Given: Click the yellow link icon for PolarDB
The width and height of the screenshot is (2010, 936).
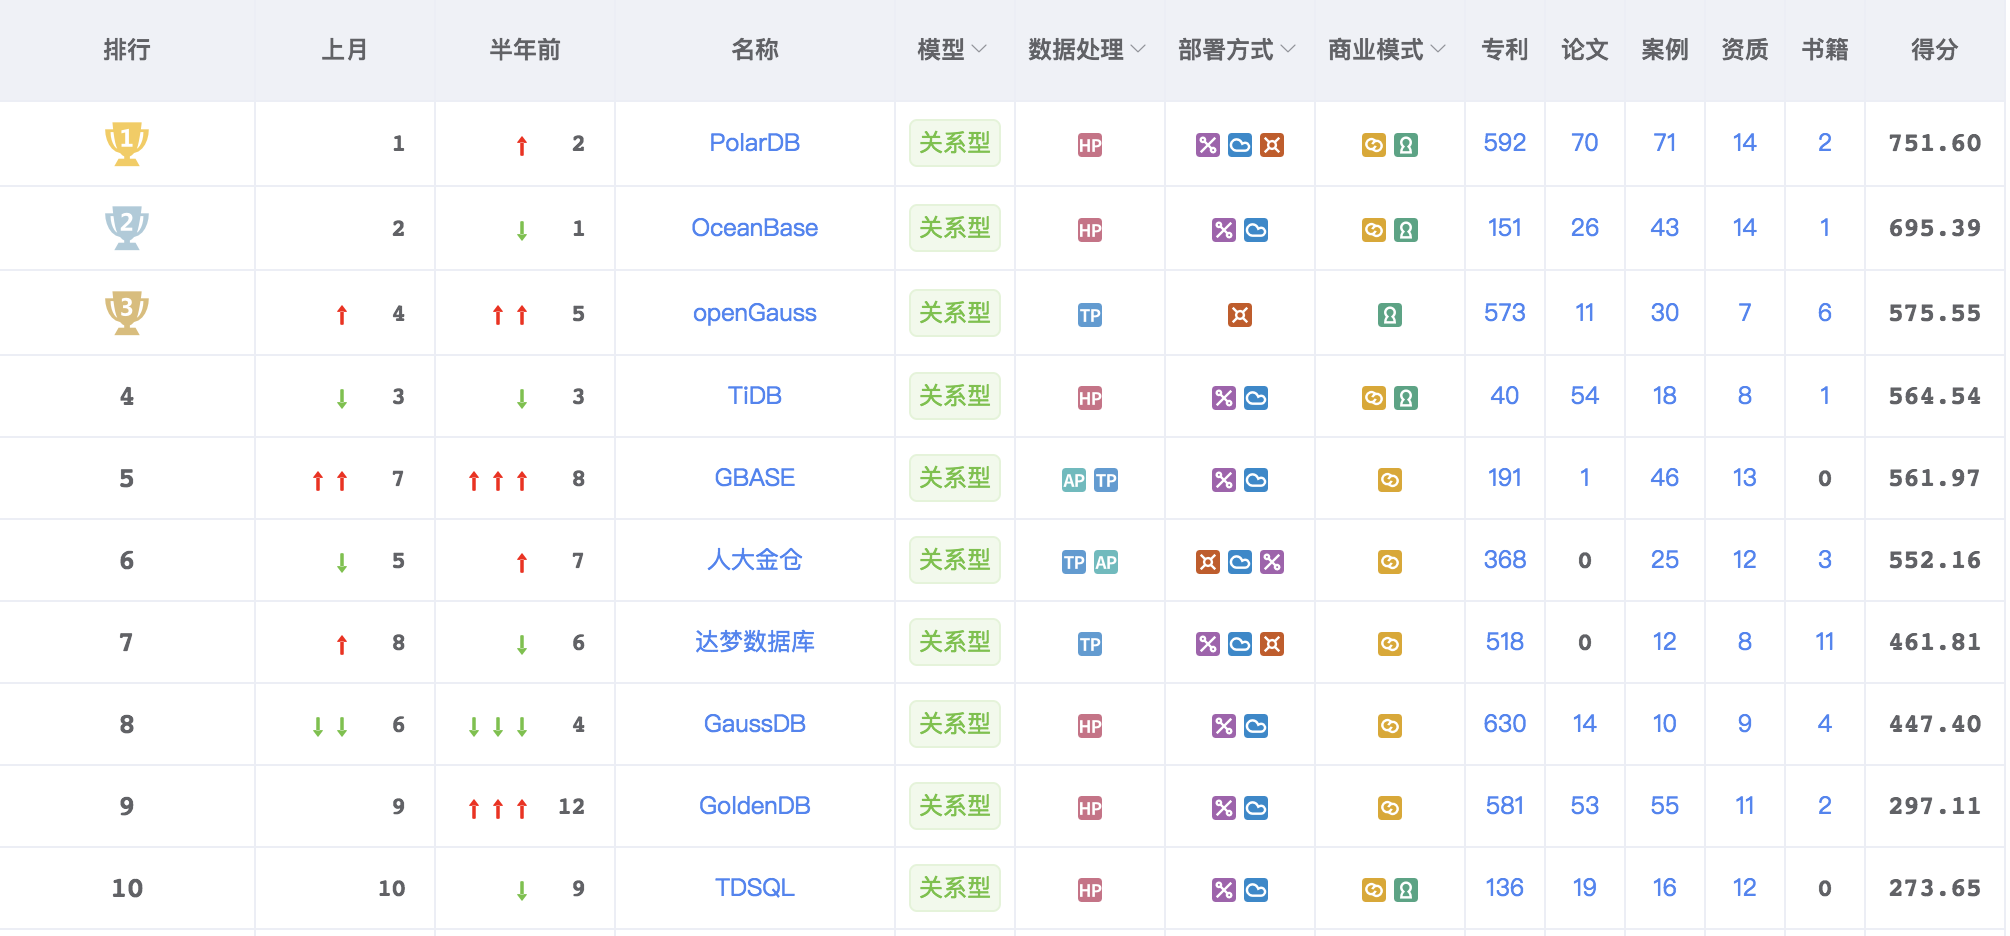Looking at the screenshot, I should [x=1374, y=145].
